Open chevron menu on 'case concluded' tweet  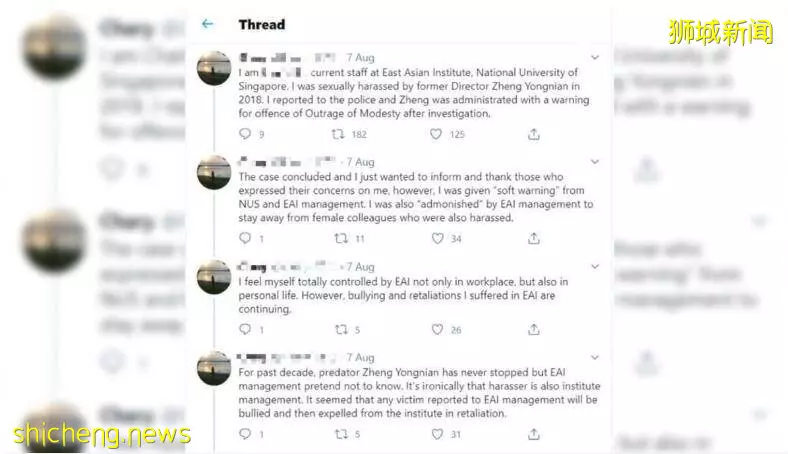595,162
